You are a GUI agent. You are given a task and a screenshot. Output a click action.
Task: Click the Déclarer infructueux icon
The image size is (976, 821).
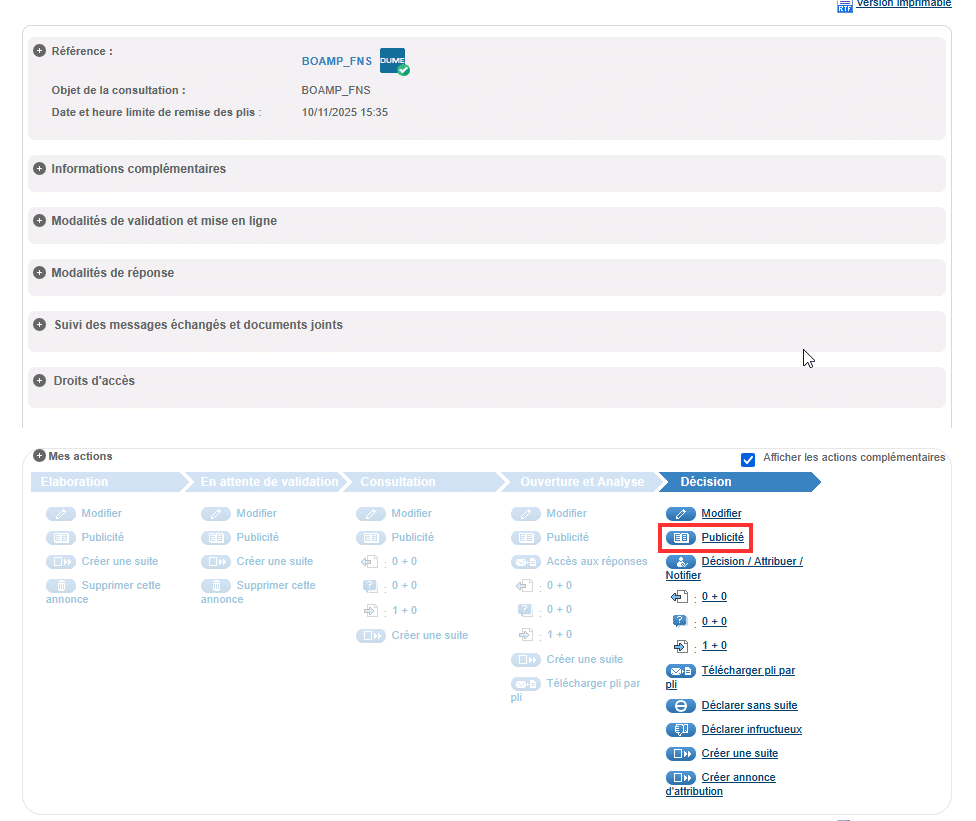coord(681,729)
